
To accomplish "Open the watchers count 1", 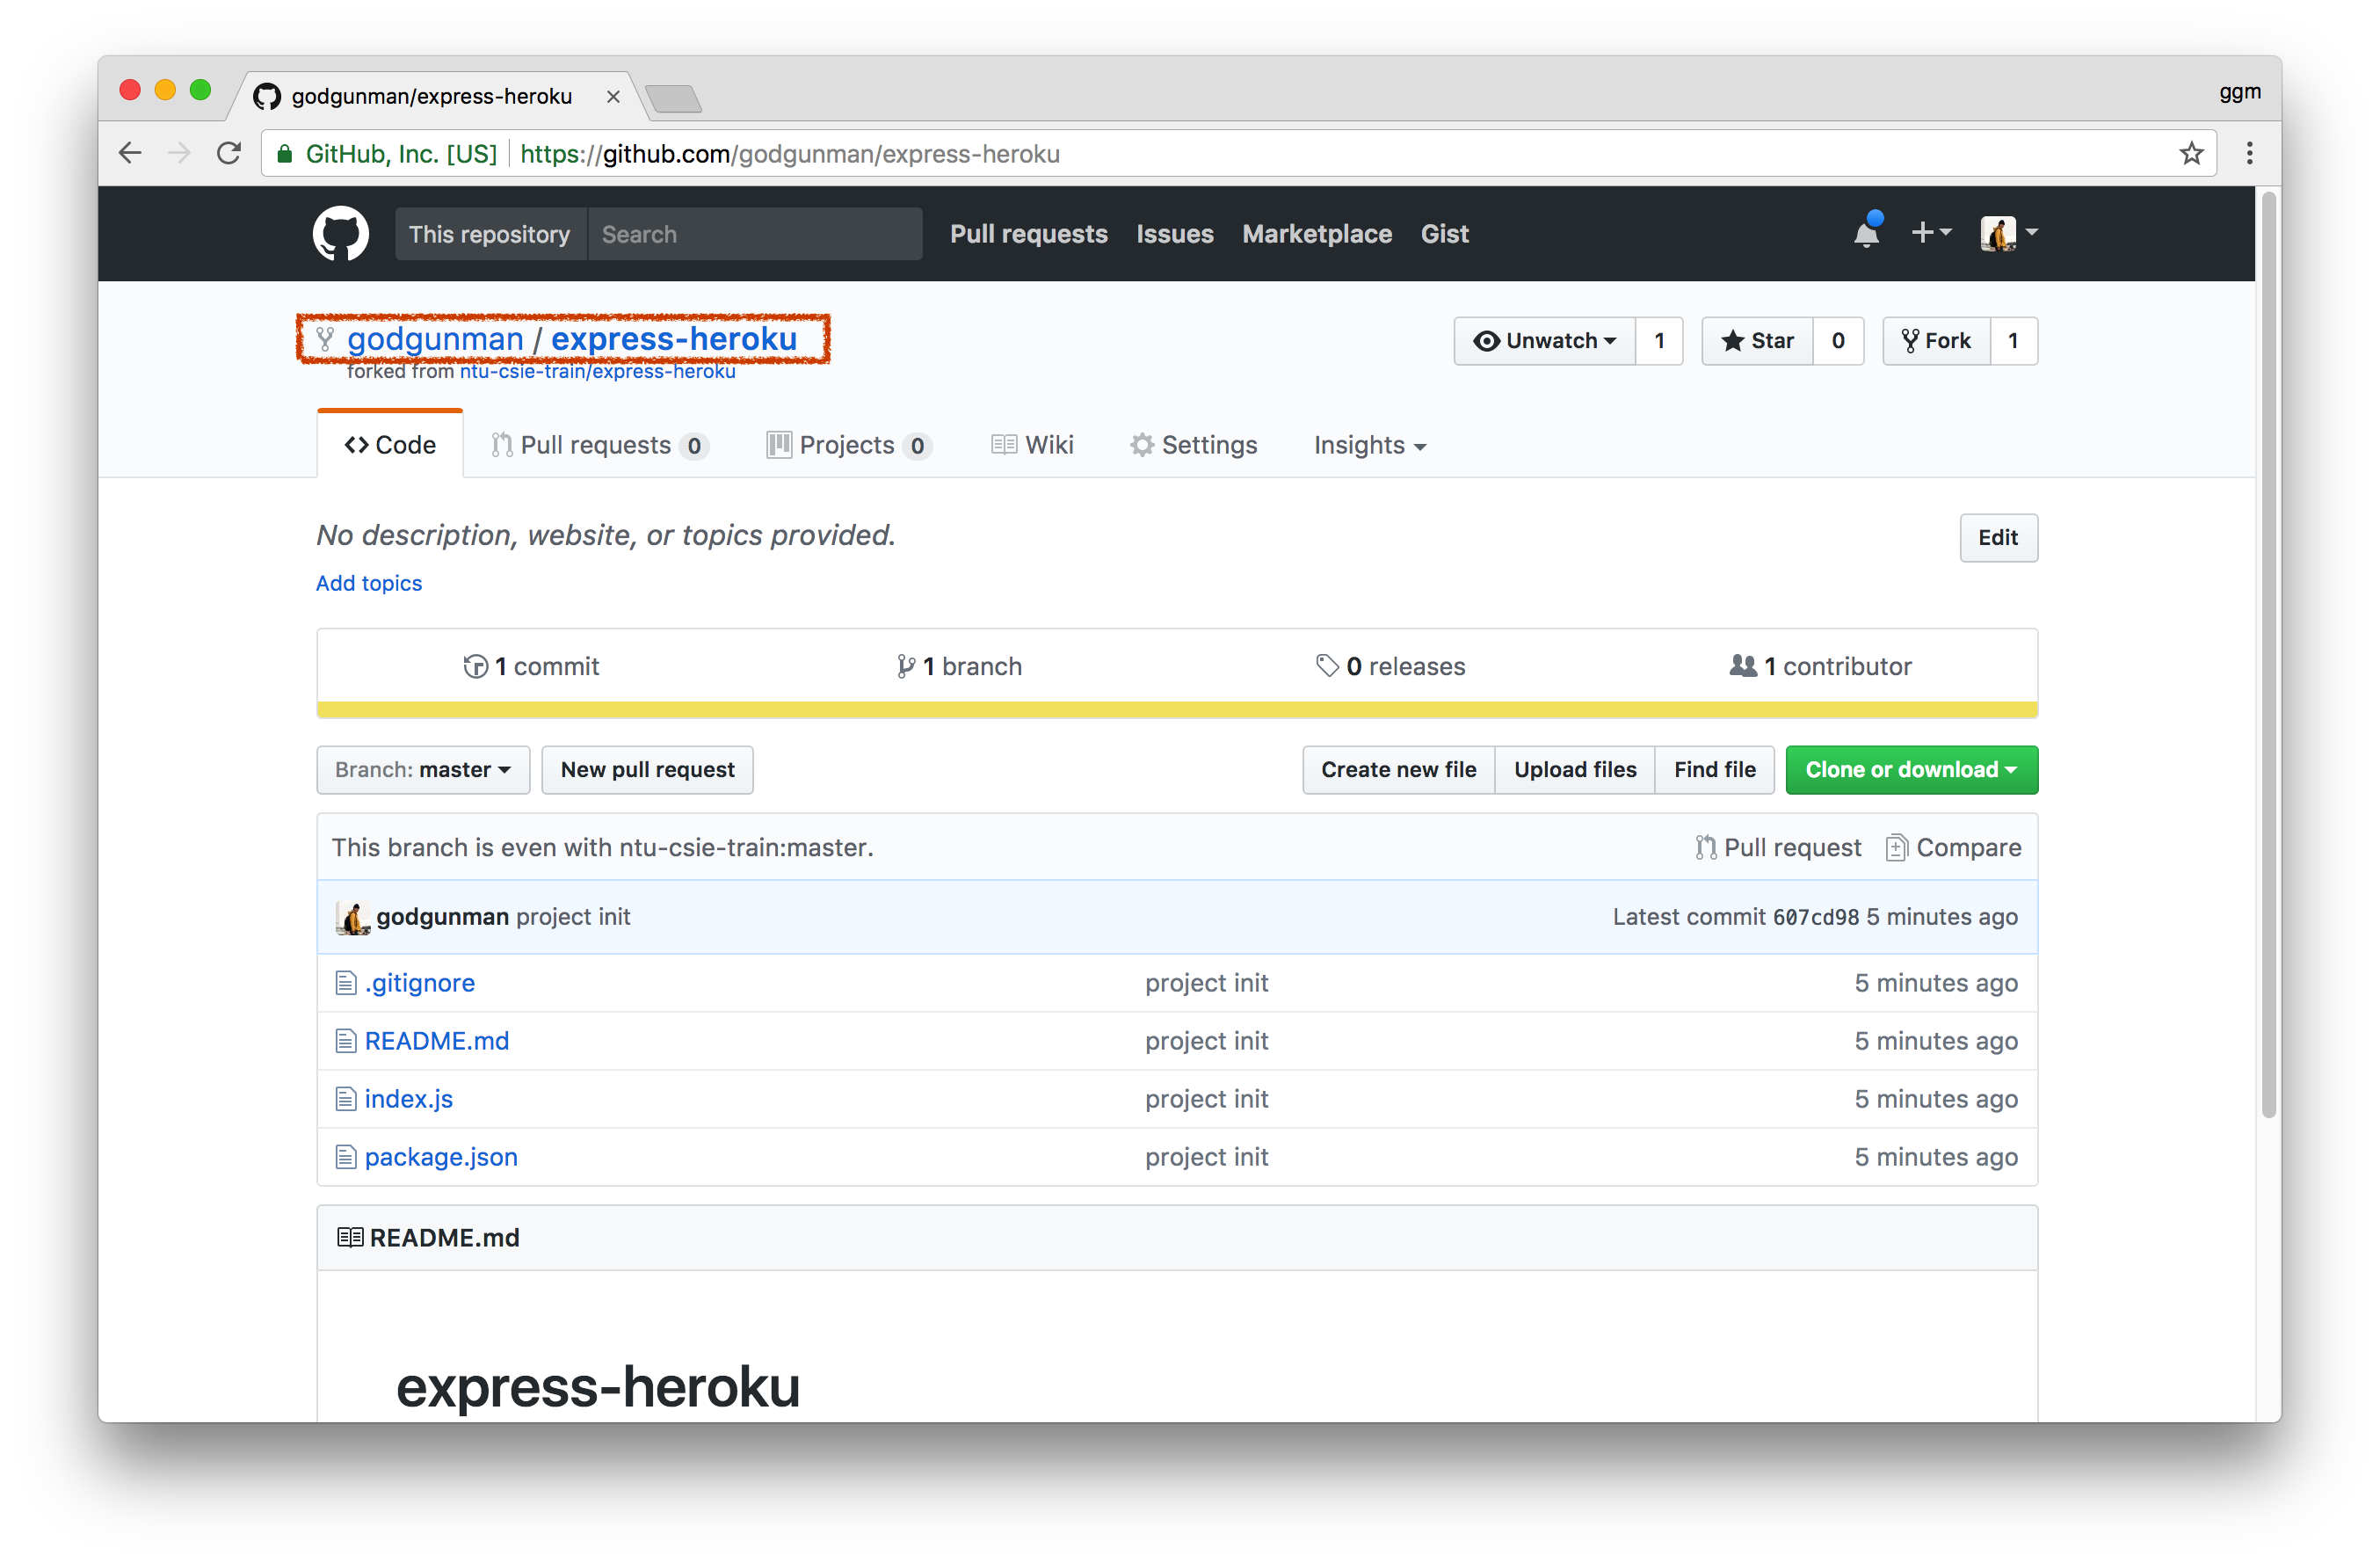I will tap(1660, 341).
